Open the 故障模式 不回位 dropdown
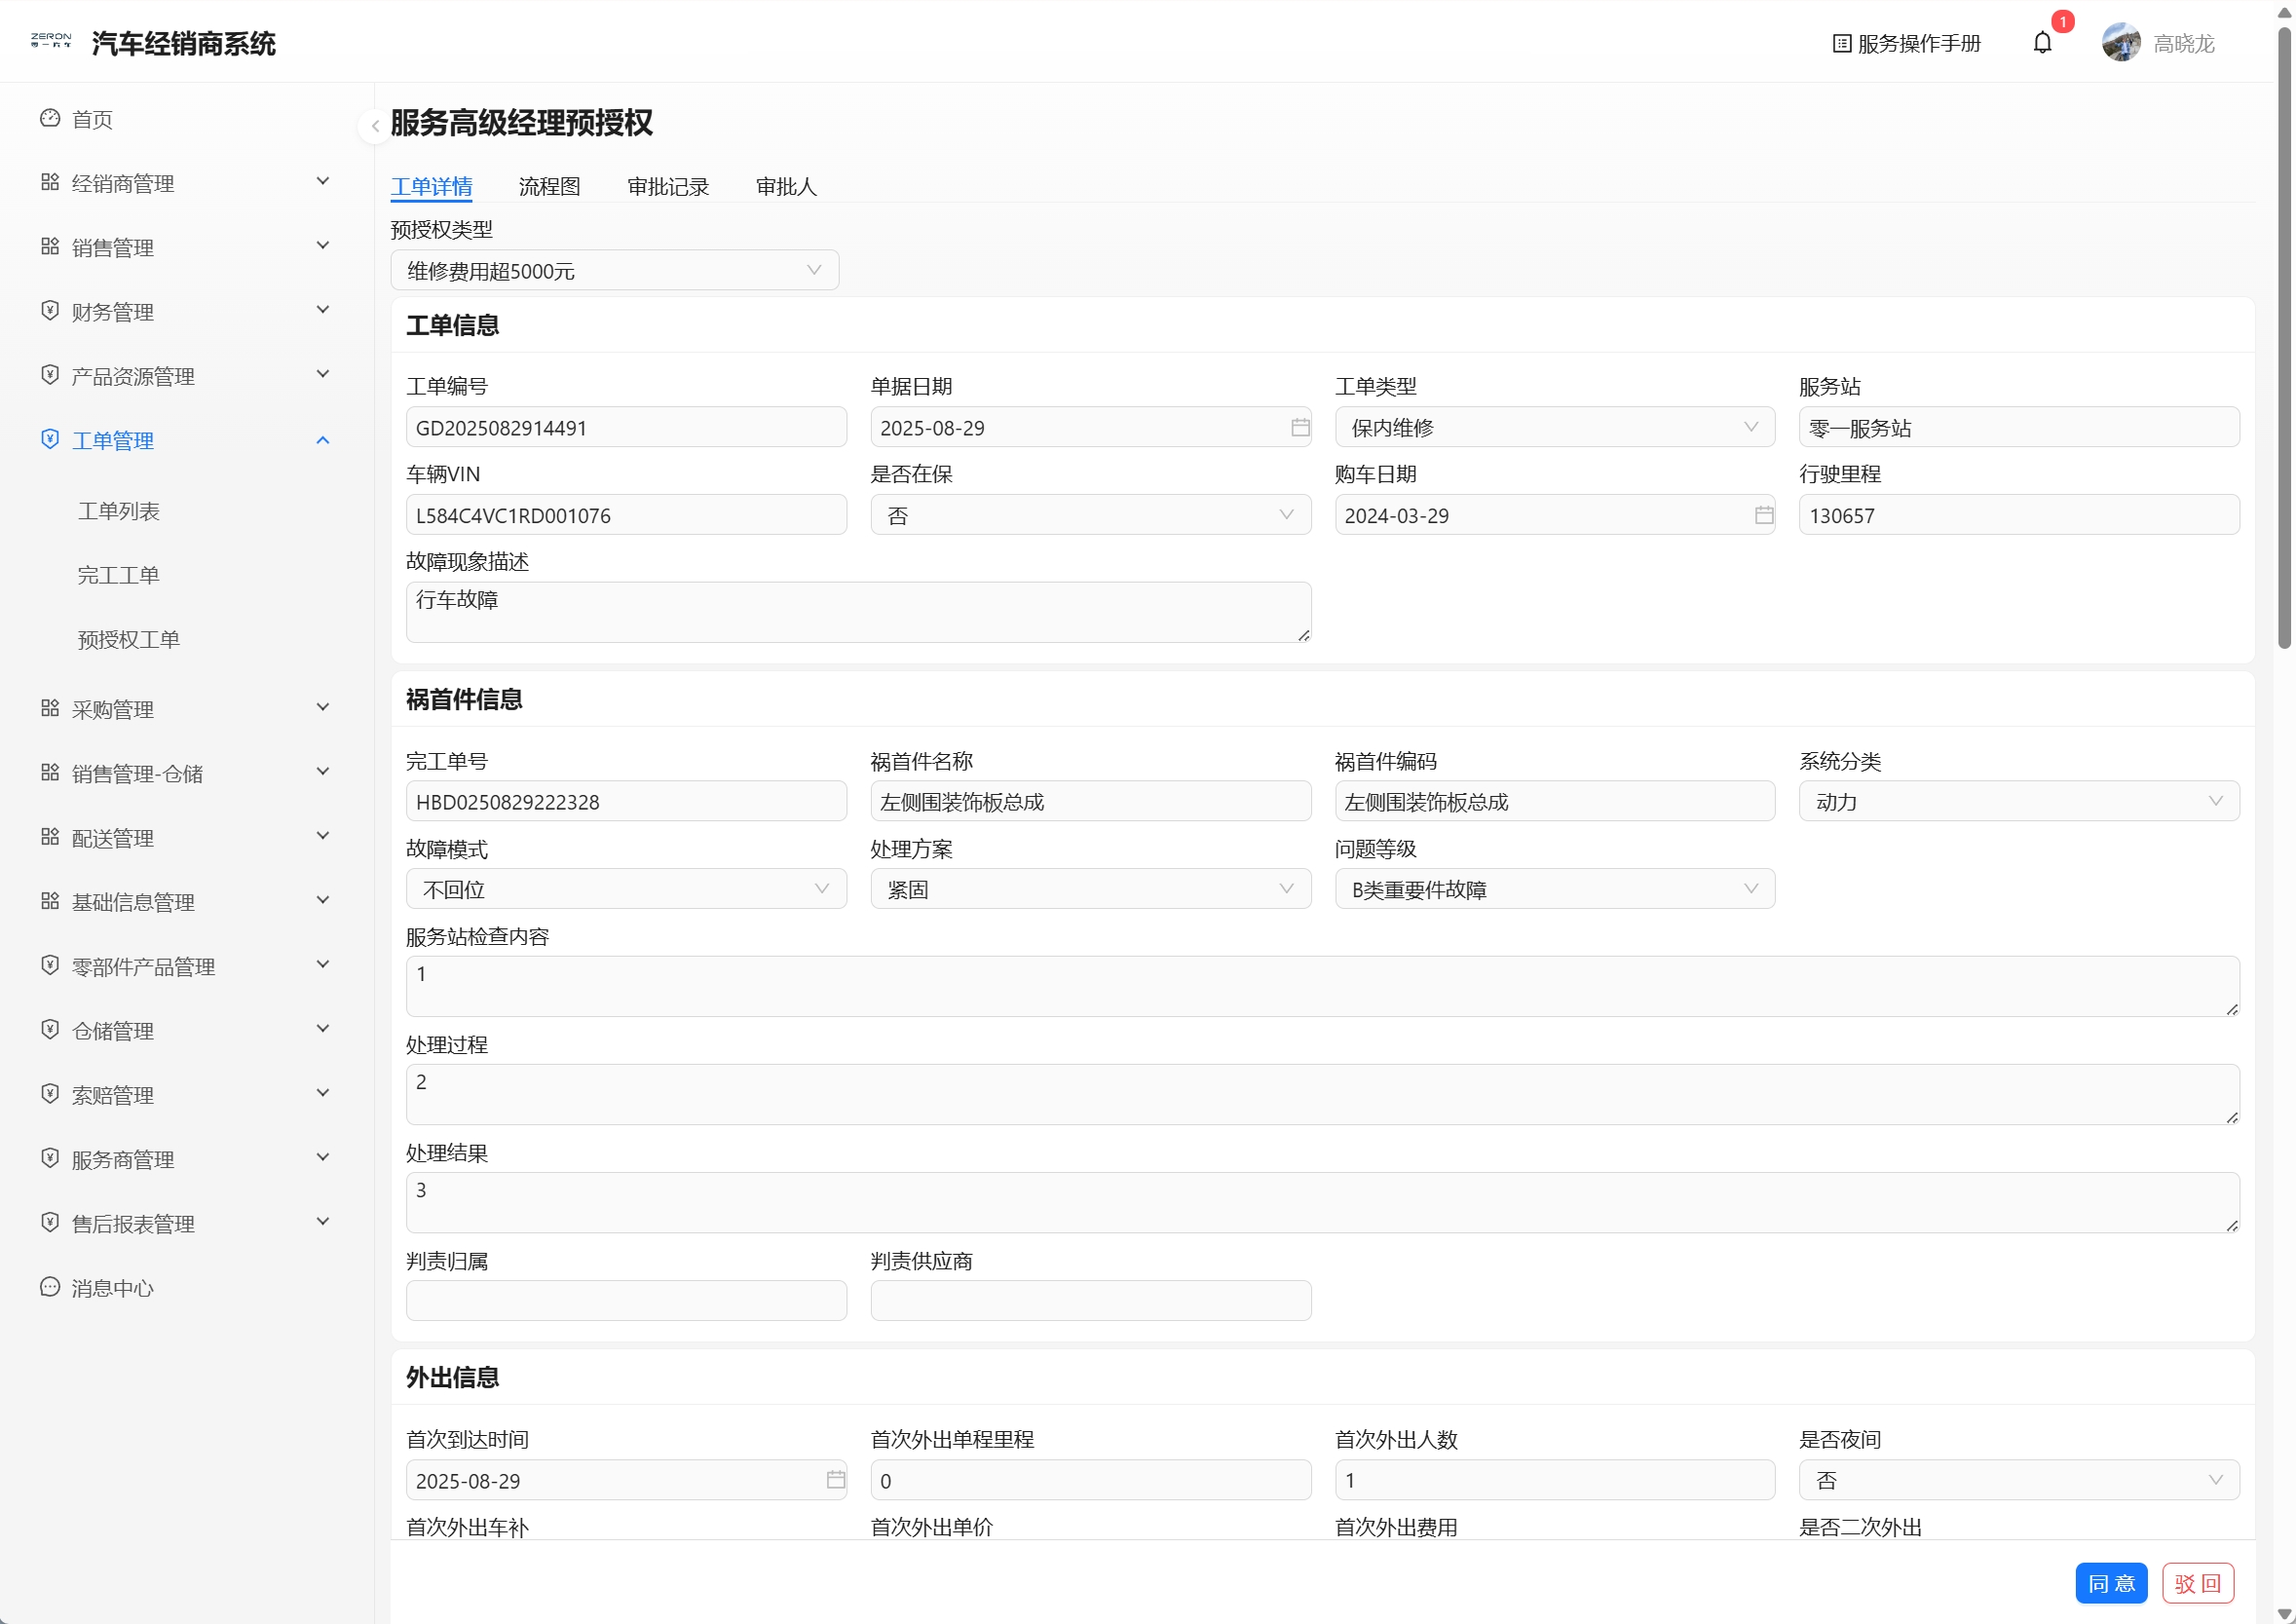2296x1624 pixels. (x=626, y=890)
